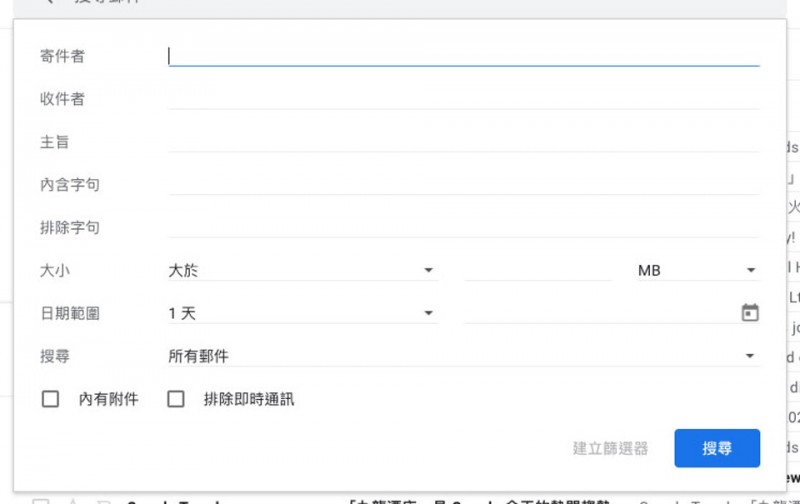The image size is (800, 504).
Task: Click the blue 搜尋 button
Action: point(717,448)
